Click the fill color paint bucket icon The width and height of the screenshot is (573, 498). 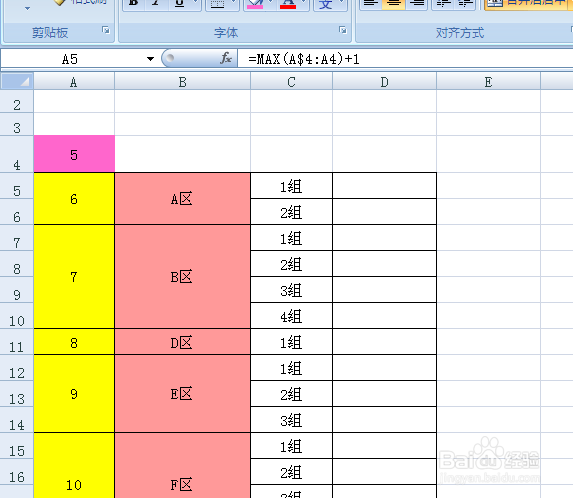255,4
